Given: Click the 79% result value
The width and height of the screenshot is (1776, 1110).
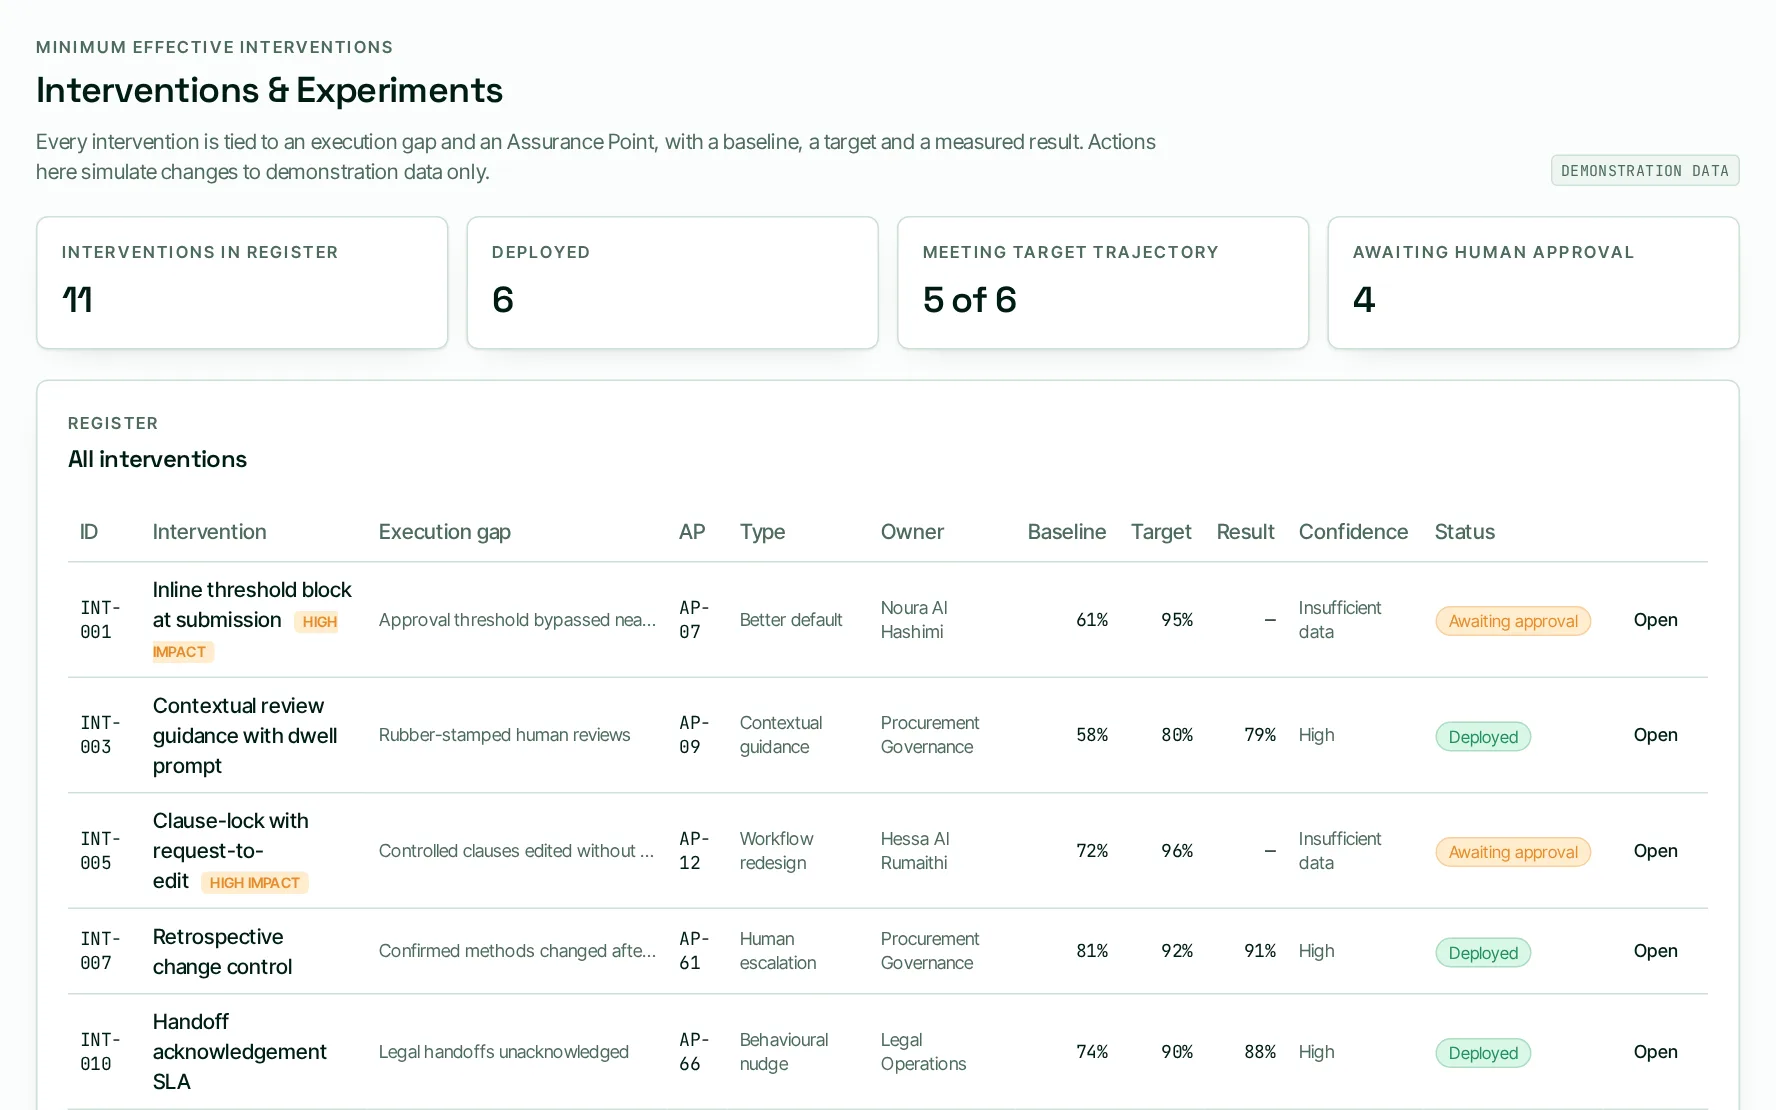Looking at the screenshot, I should (1260, 735).
